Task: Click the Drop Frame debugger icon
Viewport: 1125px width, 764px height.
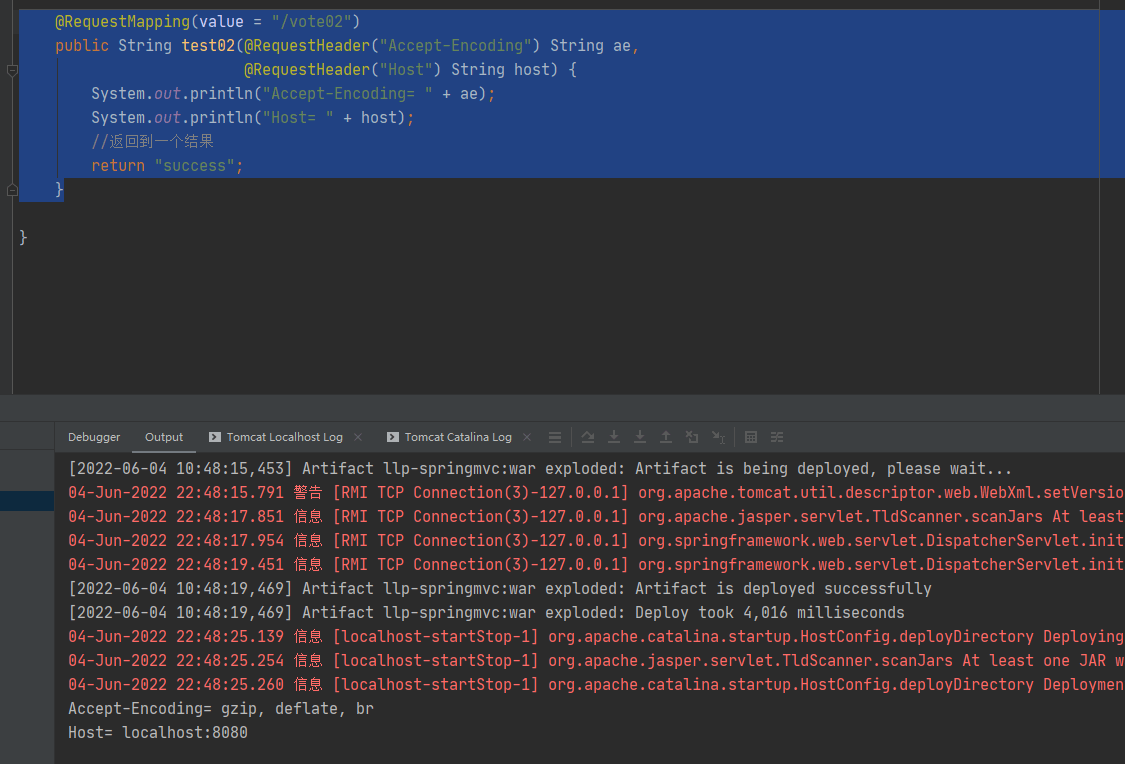Action: click(x=692, y=437)
